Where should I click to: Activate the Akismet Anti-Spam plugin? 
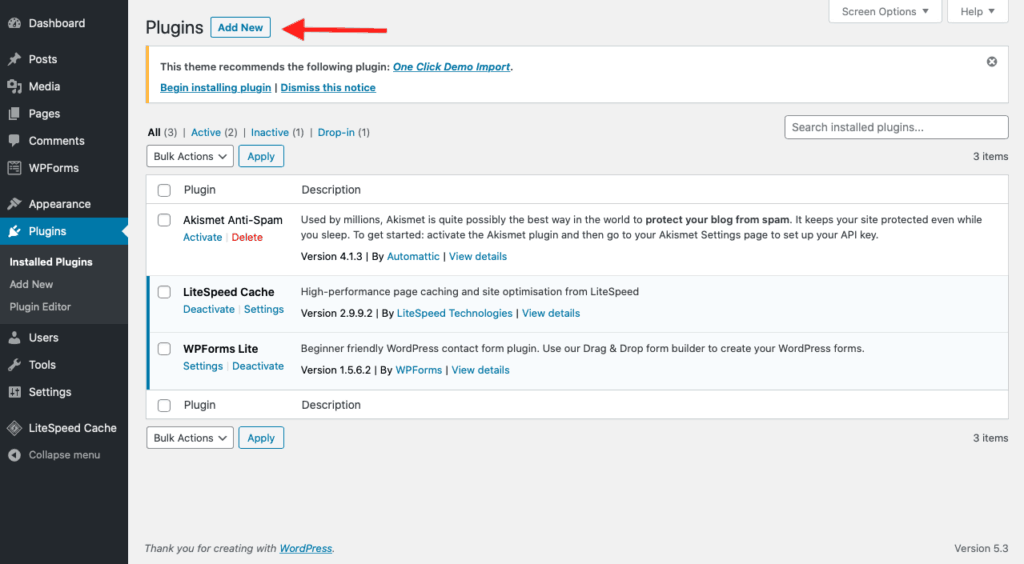point(202,238)
